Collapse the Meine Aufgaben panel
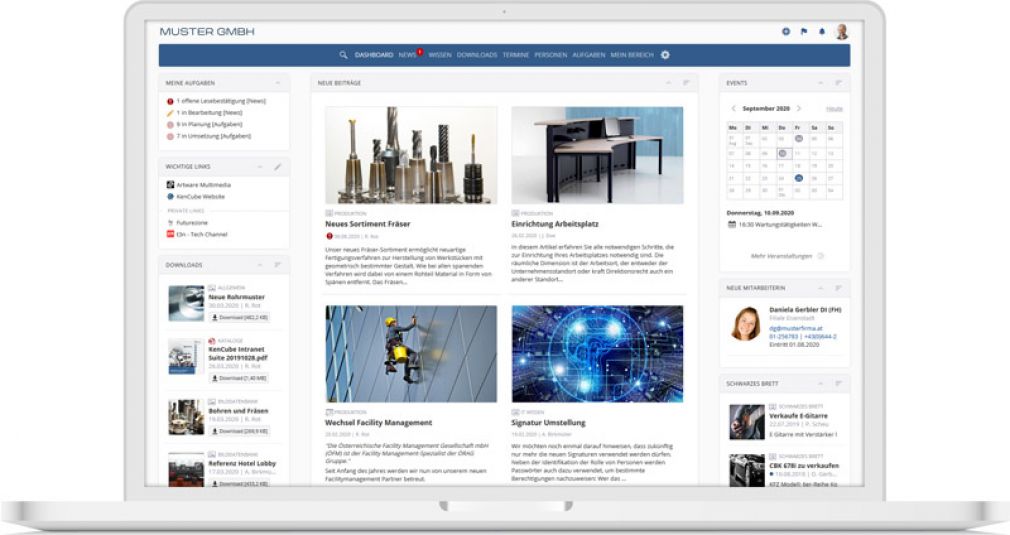 (278, 83)
